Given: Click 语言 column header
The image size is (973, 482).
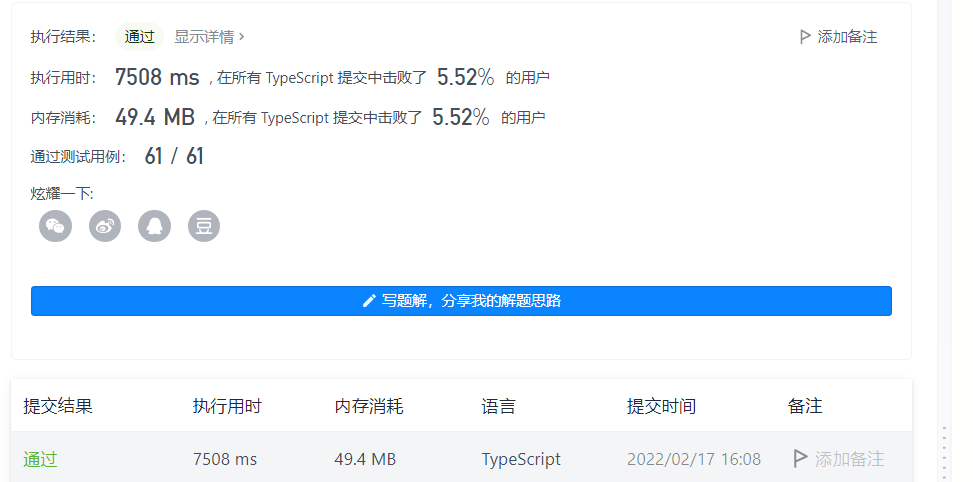Looking at the screenshot, I should click(x=498, y=406).
